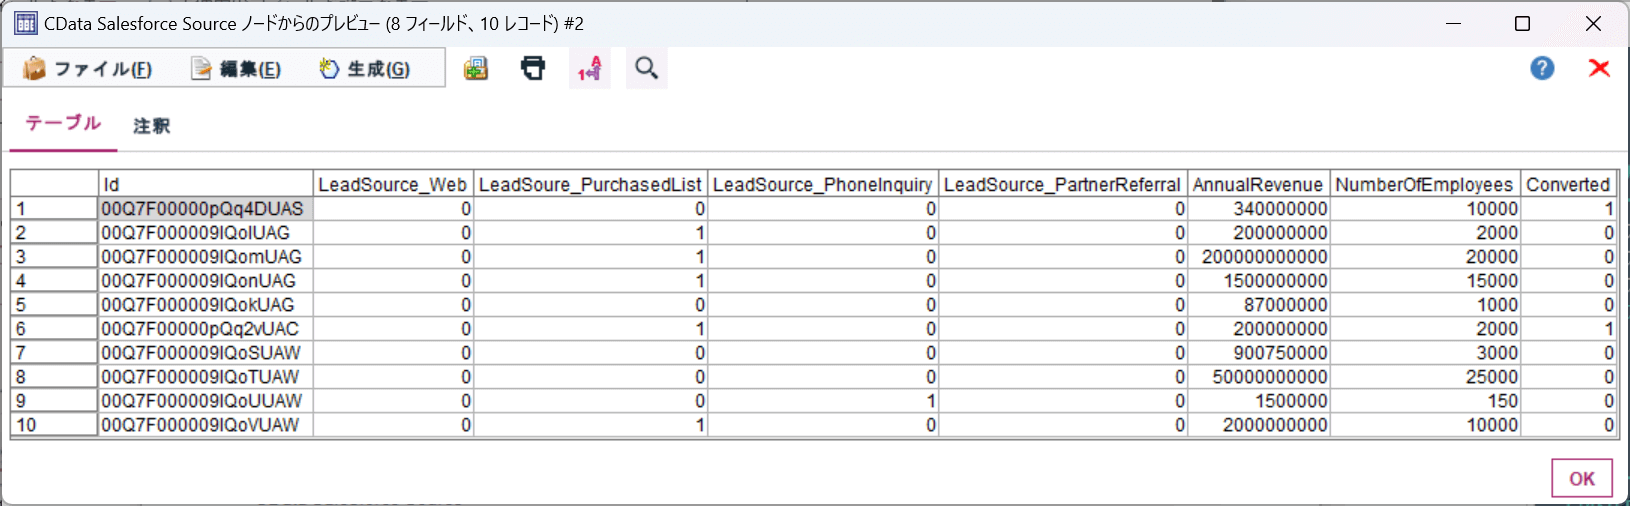Select cell 00Q7F000009IQoUUAW
This screenshot has width=1630, height=506.
tap(206, 400)
